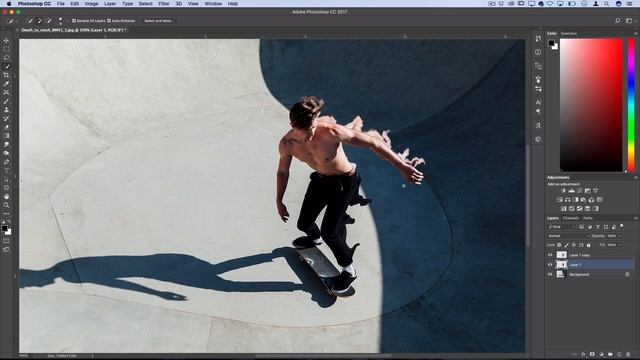The width and height of the screenshot is (640, 360).
Task: Open the layer filter Kind dropdown
Action: coord(561,227)
